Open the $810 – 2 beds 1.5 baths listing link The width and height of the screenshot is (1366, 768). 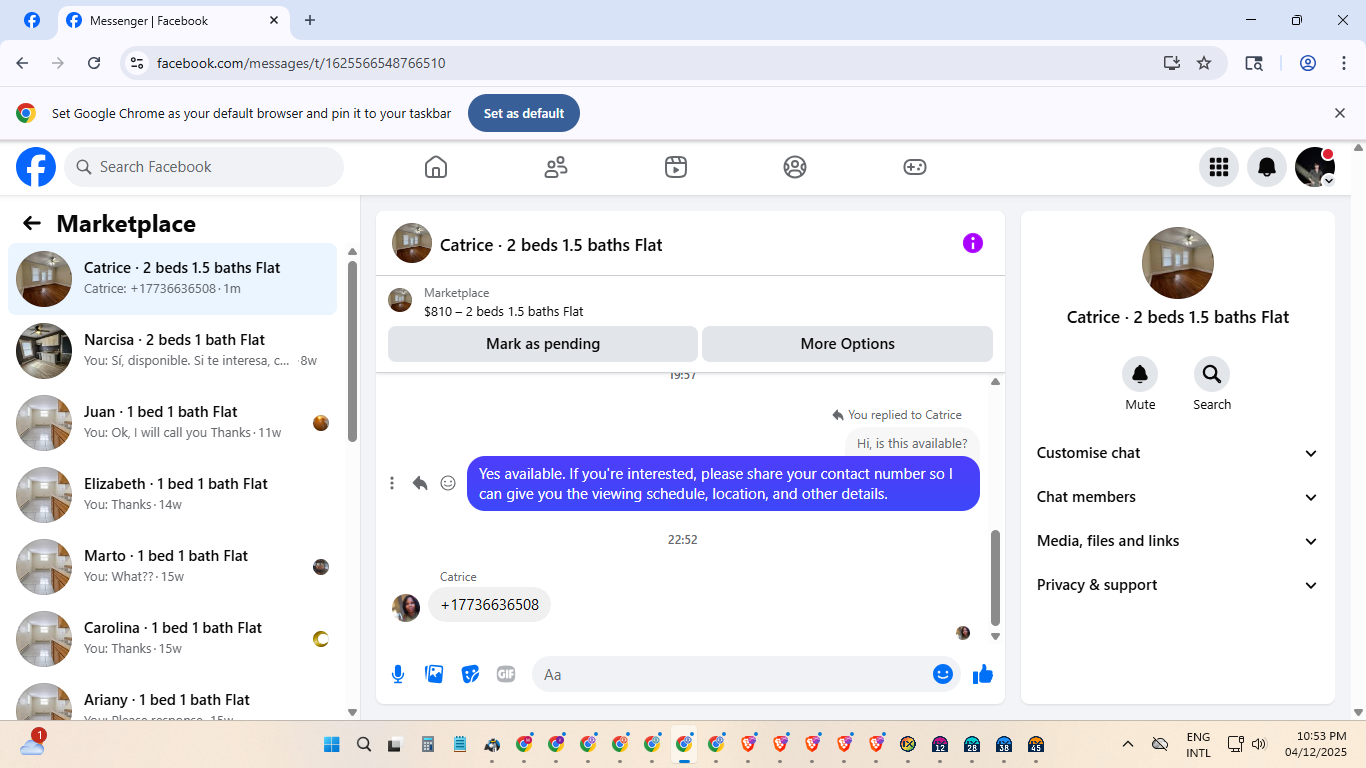click(504, 311)
